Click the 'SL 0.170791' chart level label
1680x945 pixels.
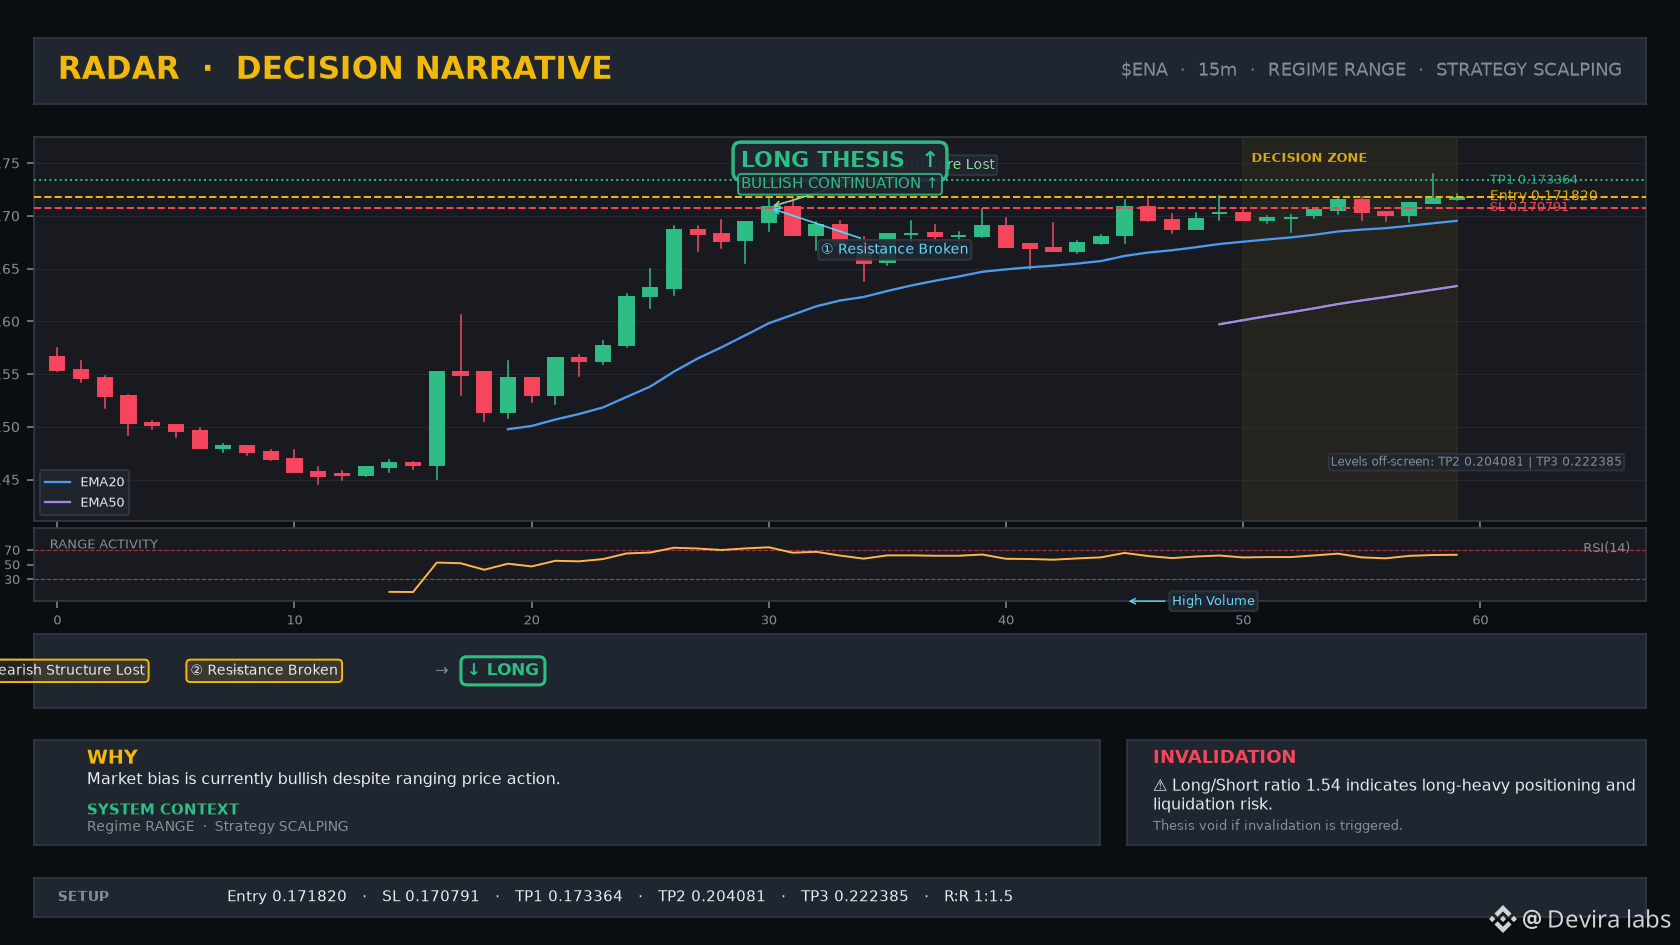[1528, 207]
